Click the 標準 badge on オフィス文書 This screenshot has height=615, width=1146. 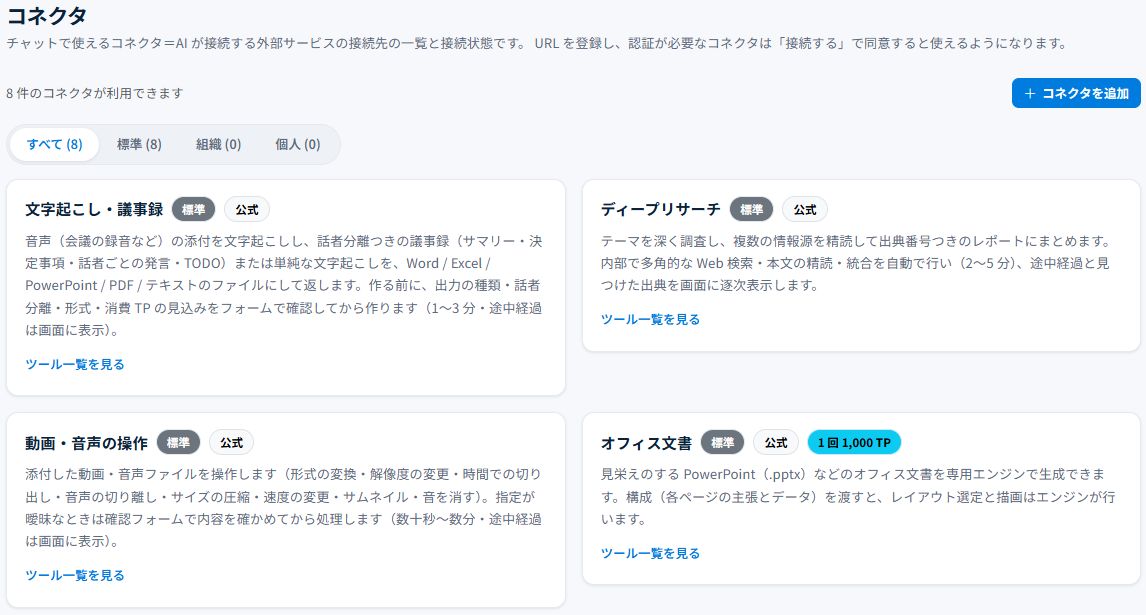(722, 442)
